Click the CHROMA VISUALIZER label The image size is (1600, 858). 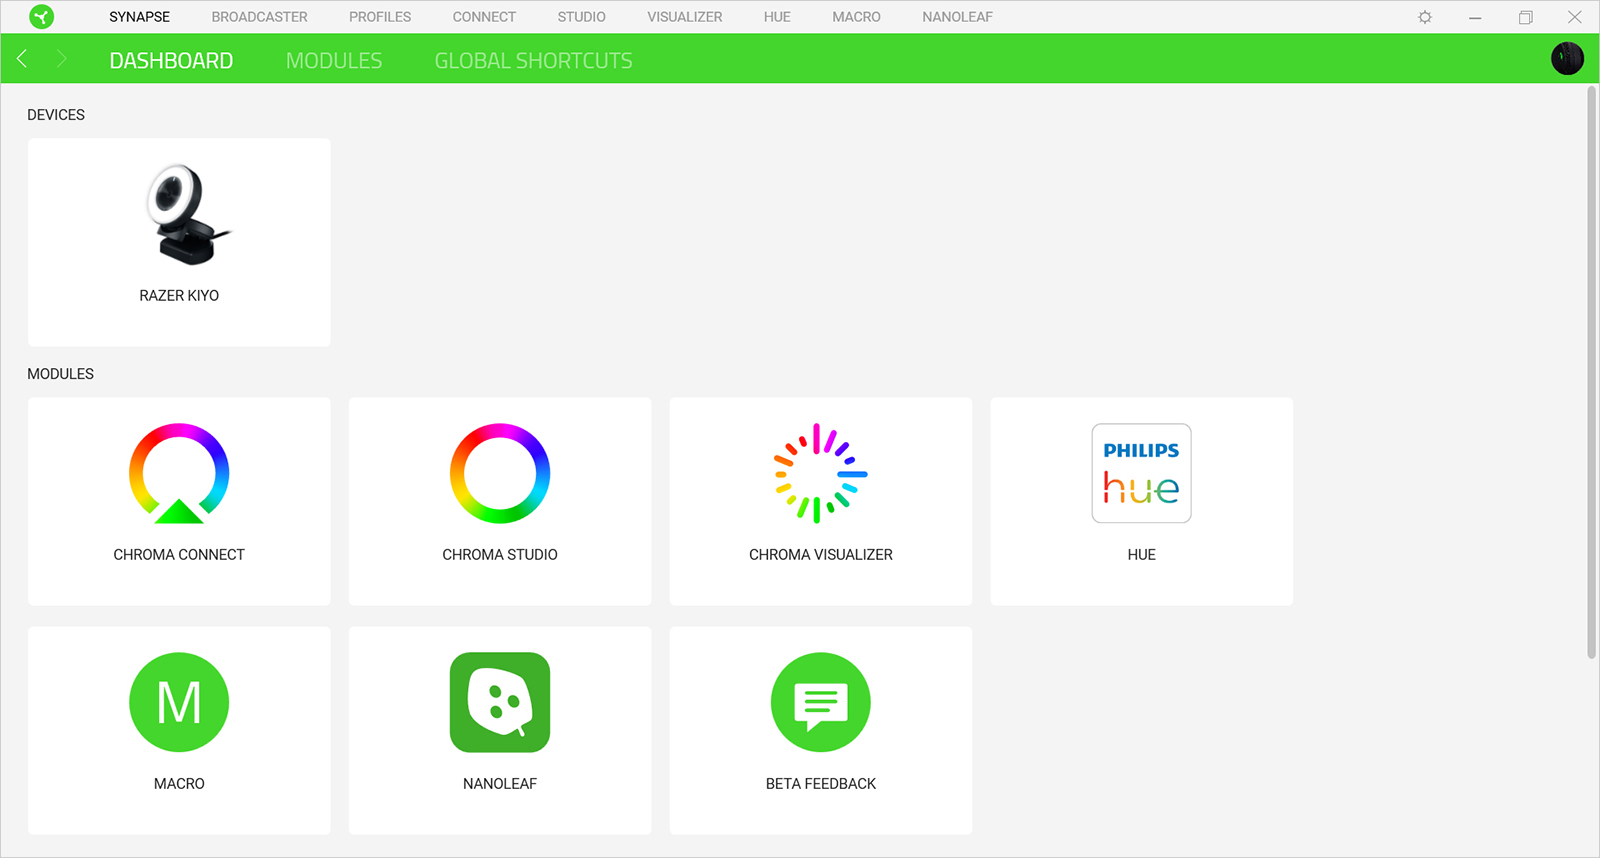(821, 555)
